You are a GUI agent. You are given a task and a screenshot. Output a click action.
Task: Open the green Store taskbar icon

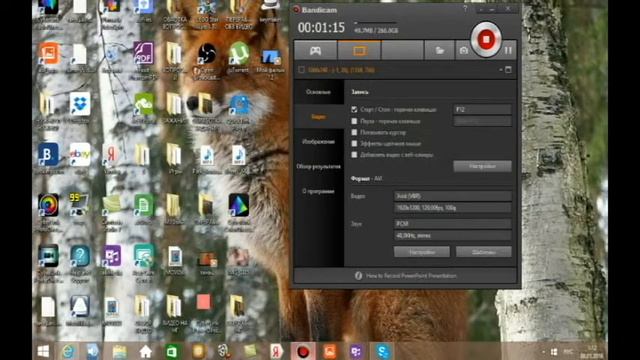[x=172, y=351]
